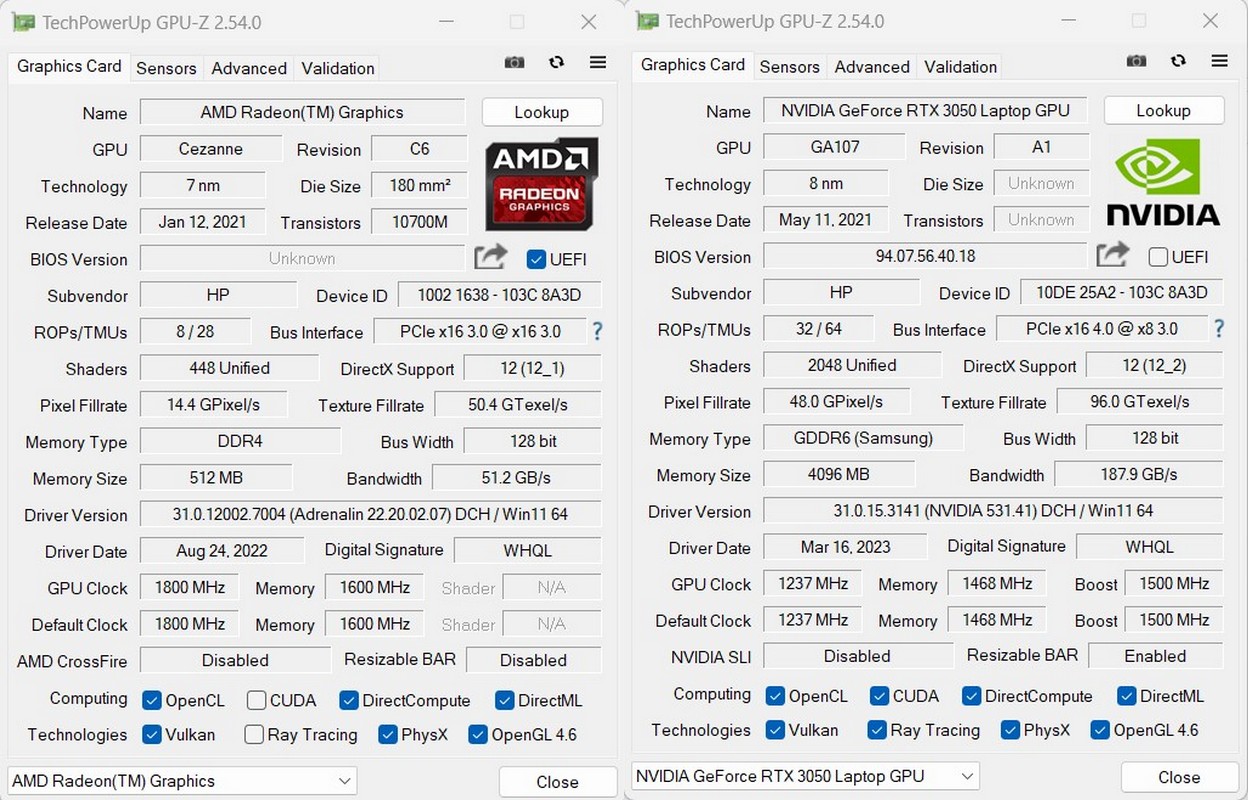Viewport: 1248px width, 800px height.
Task: Click the Resizable BAR value Enabled
Action: (1155, 656)
